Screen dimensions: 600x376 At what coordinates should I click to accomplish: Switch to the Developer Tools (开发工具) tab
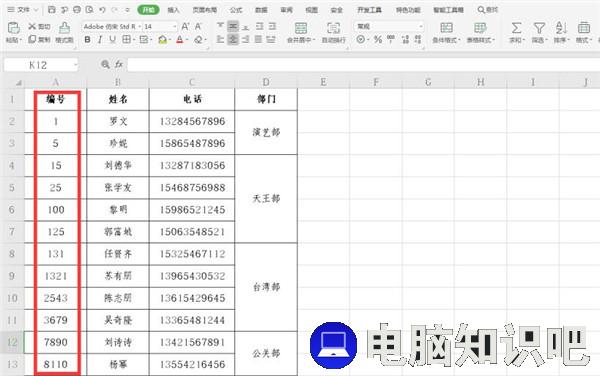(369, 10)
